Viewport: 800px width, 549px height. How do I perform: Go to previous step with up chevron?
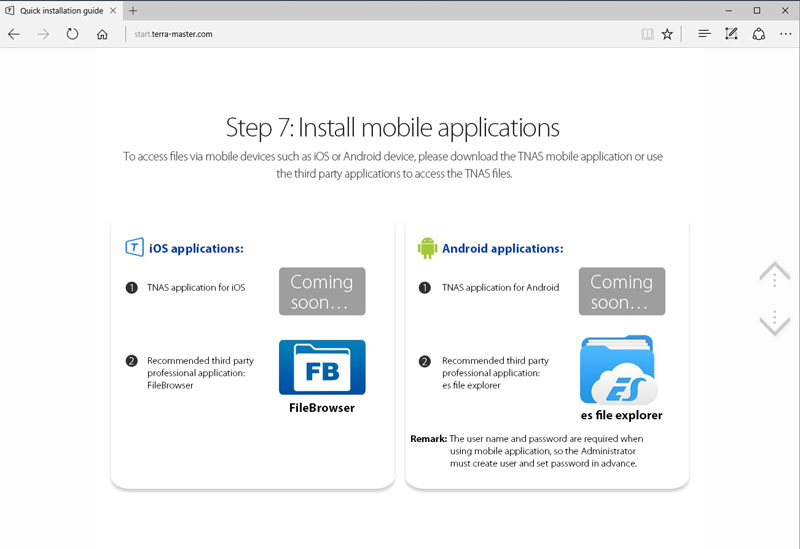(774, 273)
